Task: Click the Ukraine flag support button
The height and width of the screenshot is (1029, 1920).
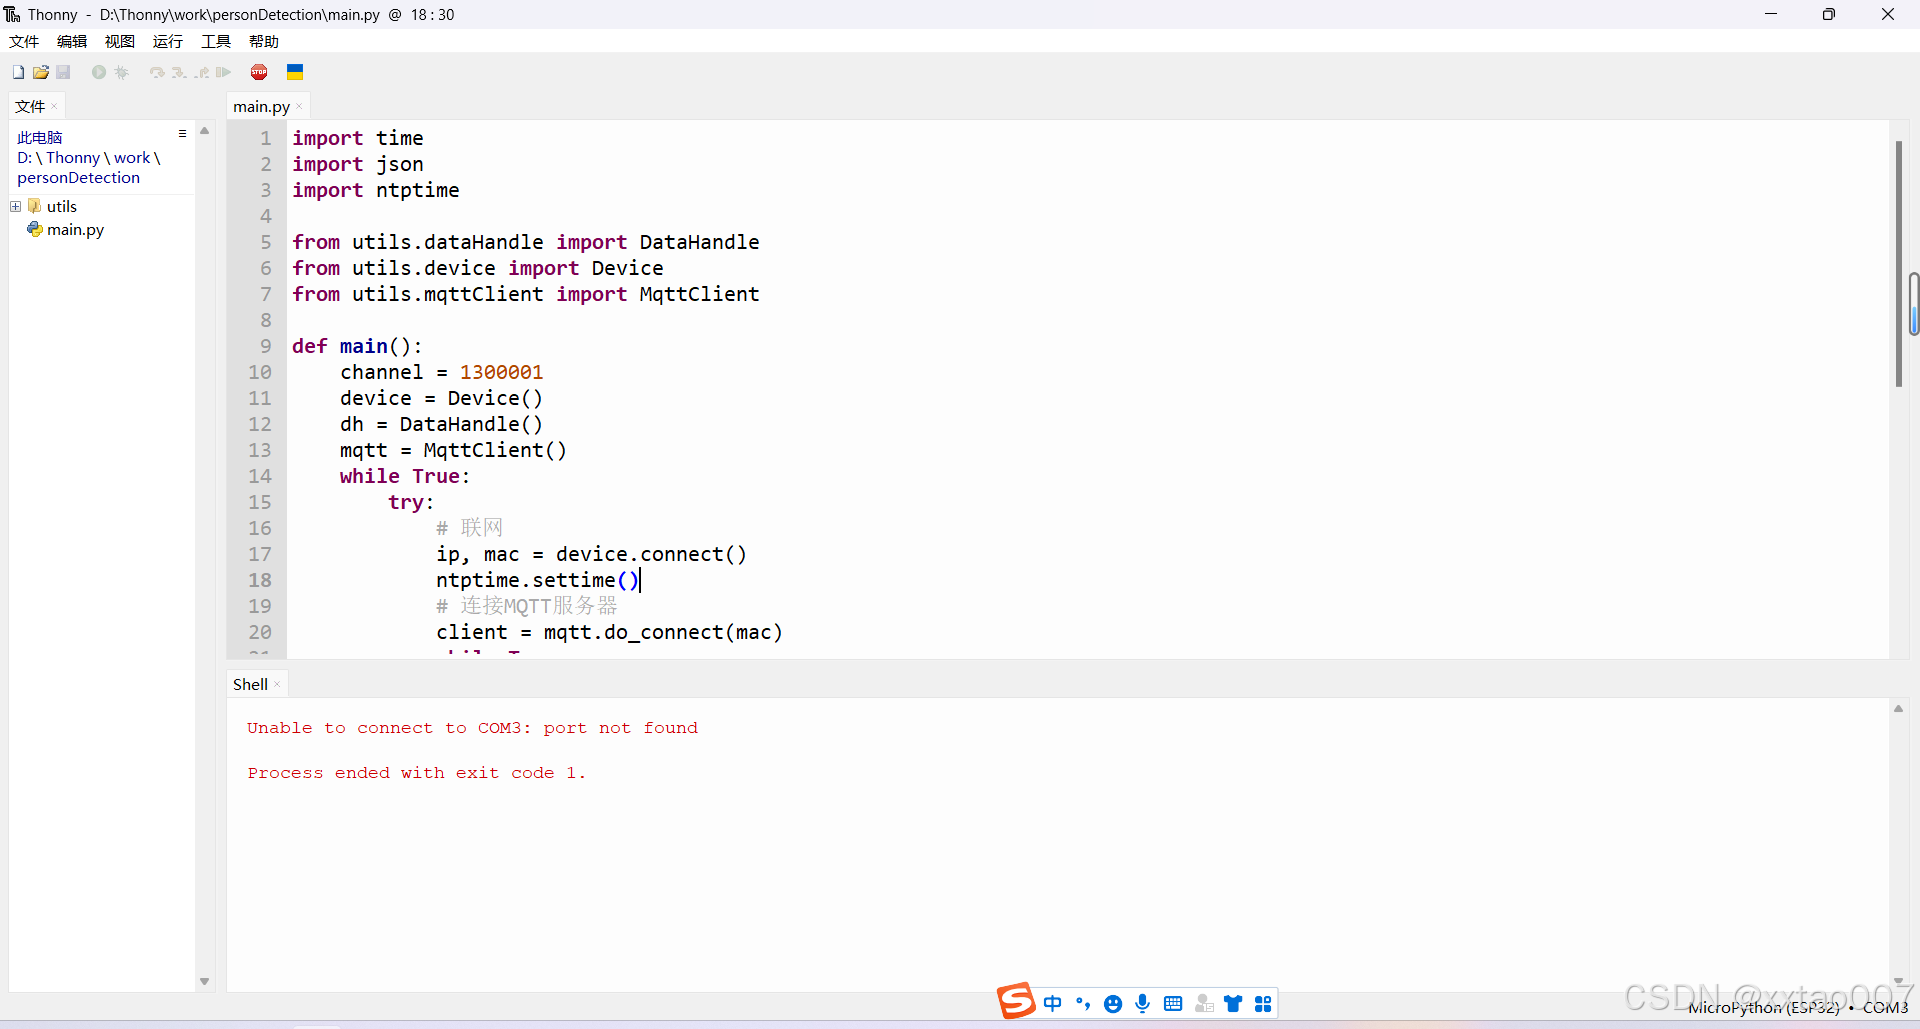Action: point(294,72)
